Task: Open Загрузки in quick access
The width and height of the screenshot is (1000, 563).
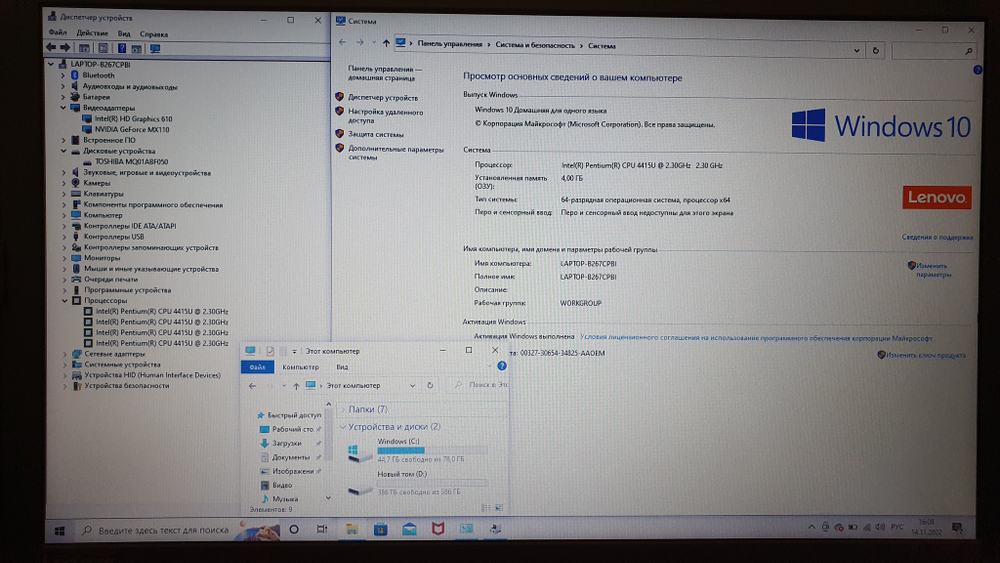Action: [x=286, y=443]
